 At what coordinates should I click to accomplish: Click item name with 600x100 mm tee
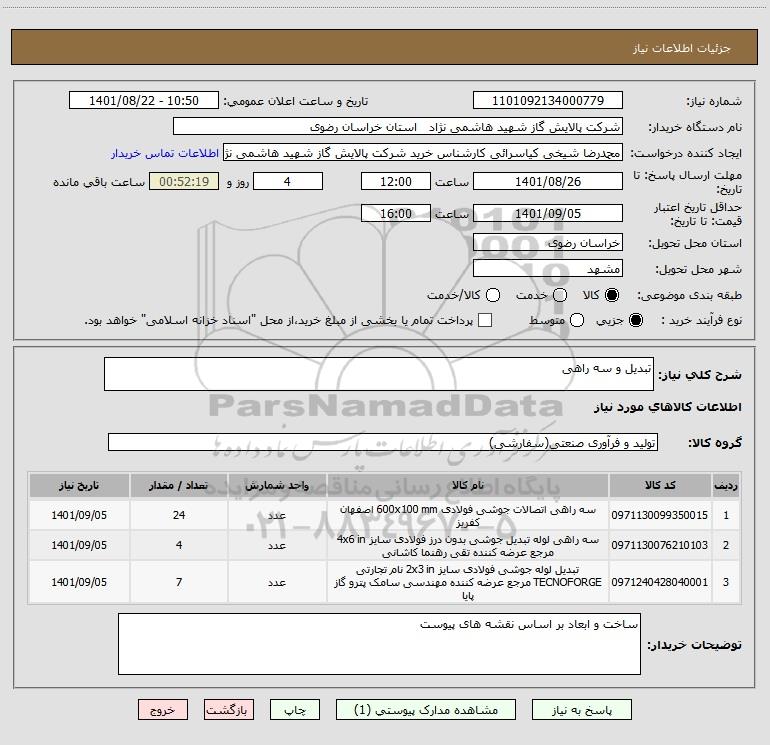(x=468, y=516)
